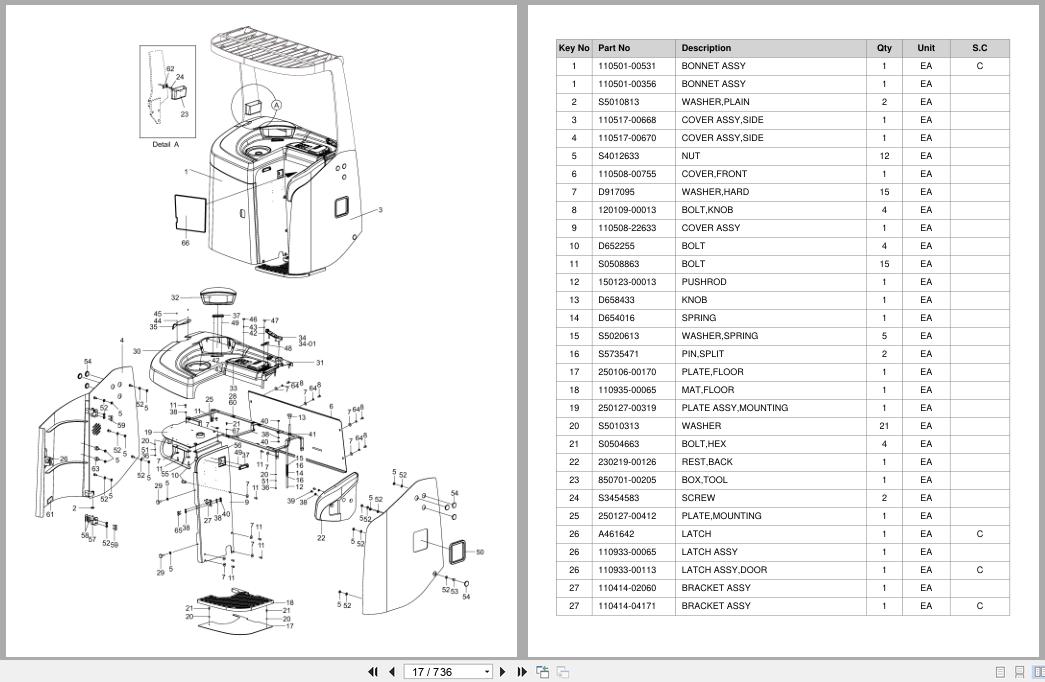
Task: Click the WASHER,HARD description
Action: (715, 192)
